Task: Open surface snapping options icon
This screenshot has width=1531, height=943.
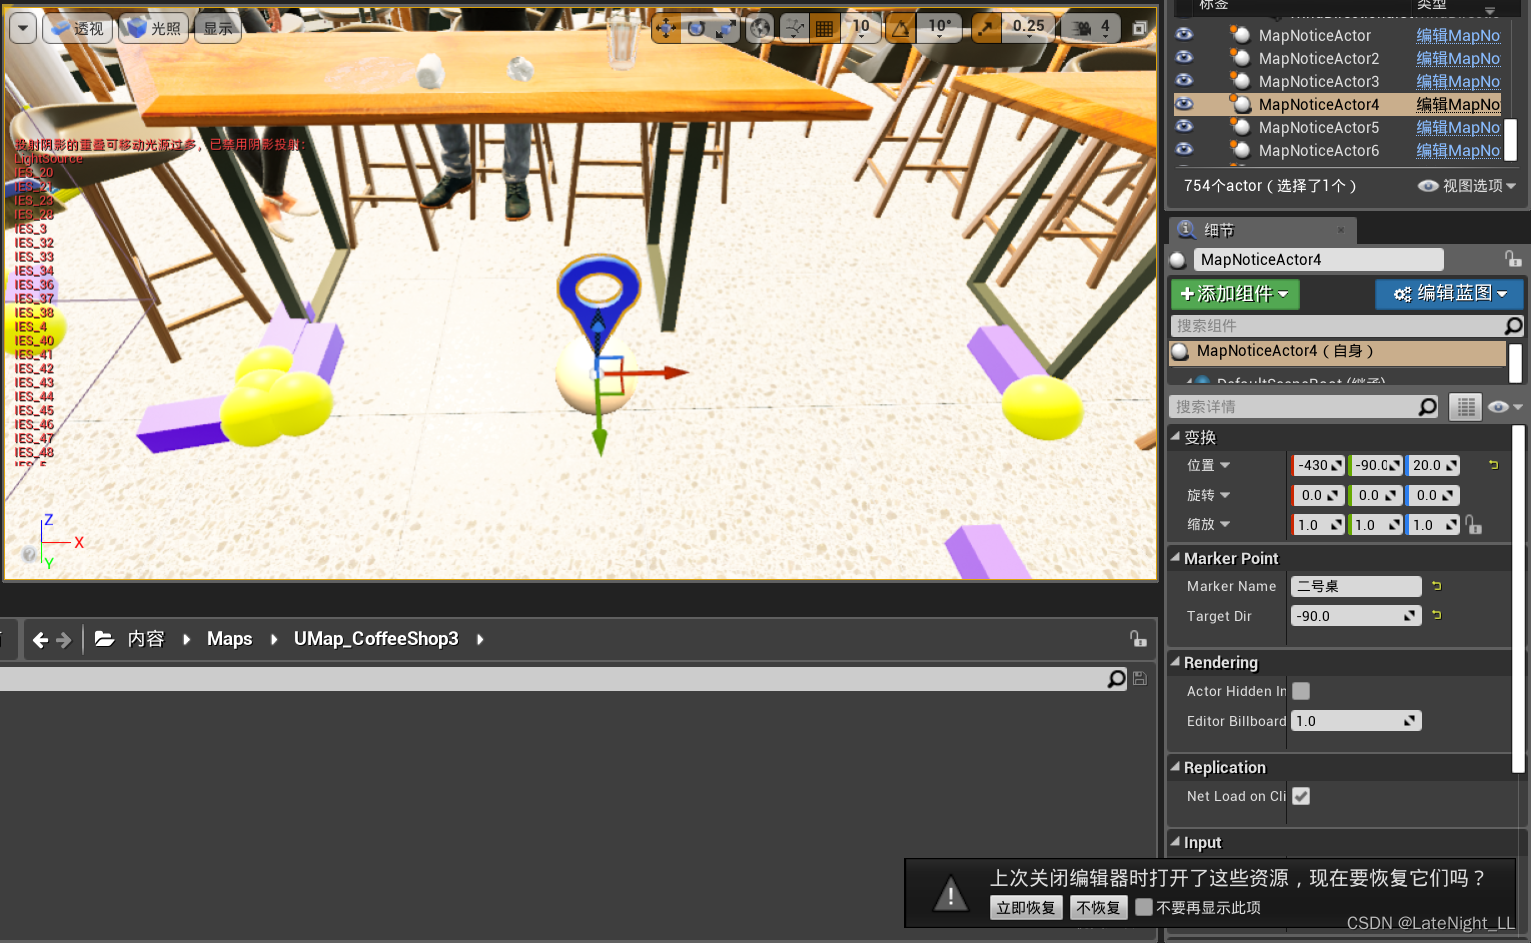Action: pyautogui.click(x=794, y=28)
